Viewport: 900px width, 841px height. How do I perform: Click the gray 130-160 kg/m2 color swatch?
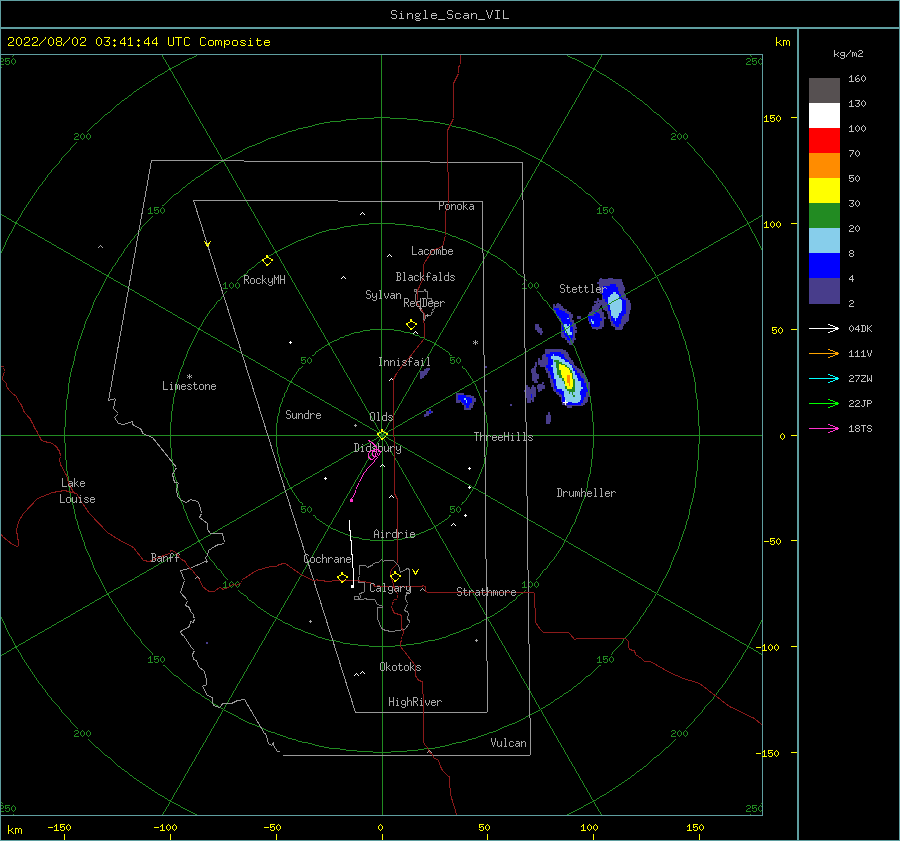[824, 91]
